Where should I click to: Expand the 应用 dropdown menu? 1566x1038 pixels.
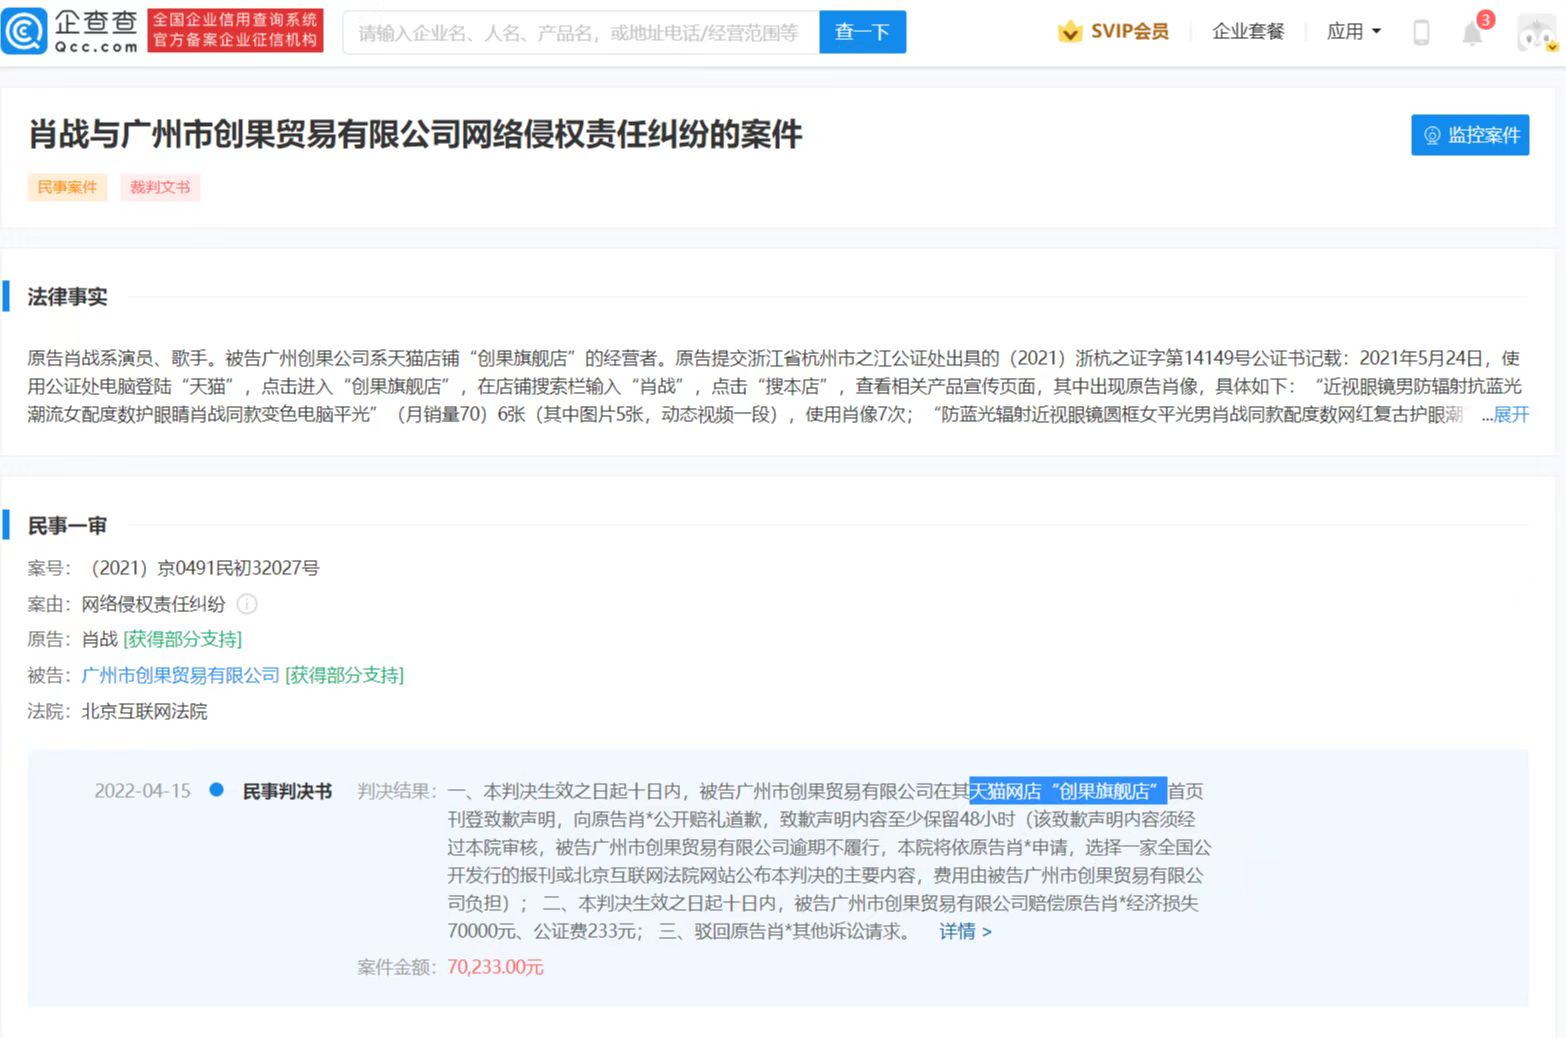(1354, 32)
